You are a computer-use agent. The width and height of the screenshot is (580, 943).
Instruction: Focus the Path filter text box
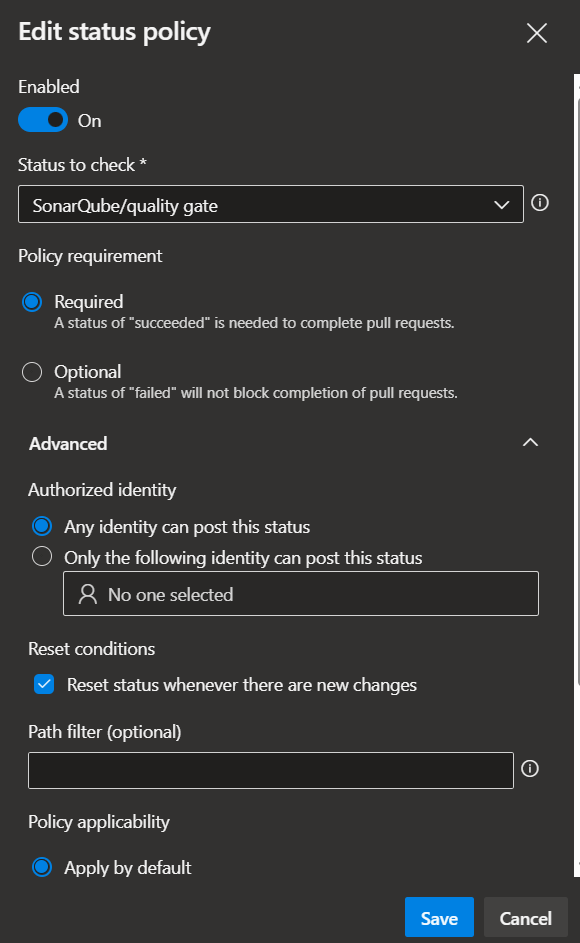tap(271, 770)
